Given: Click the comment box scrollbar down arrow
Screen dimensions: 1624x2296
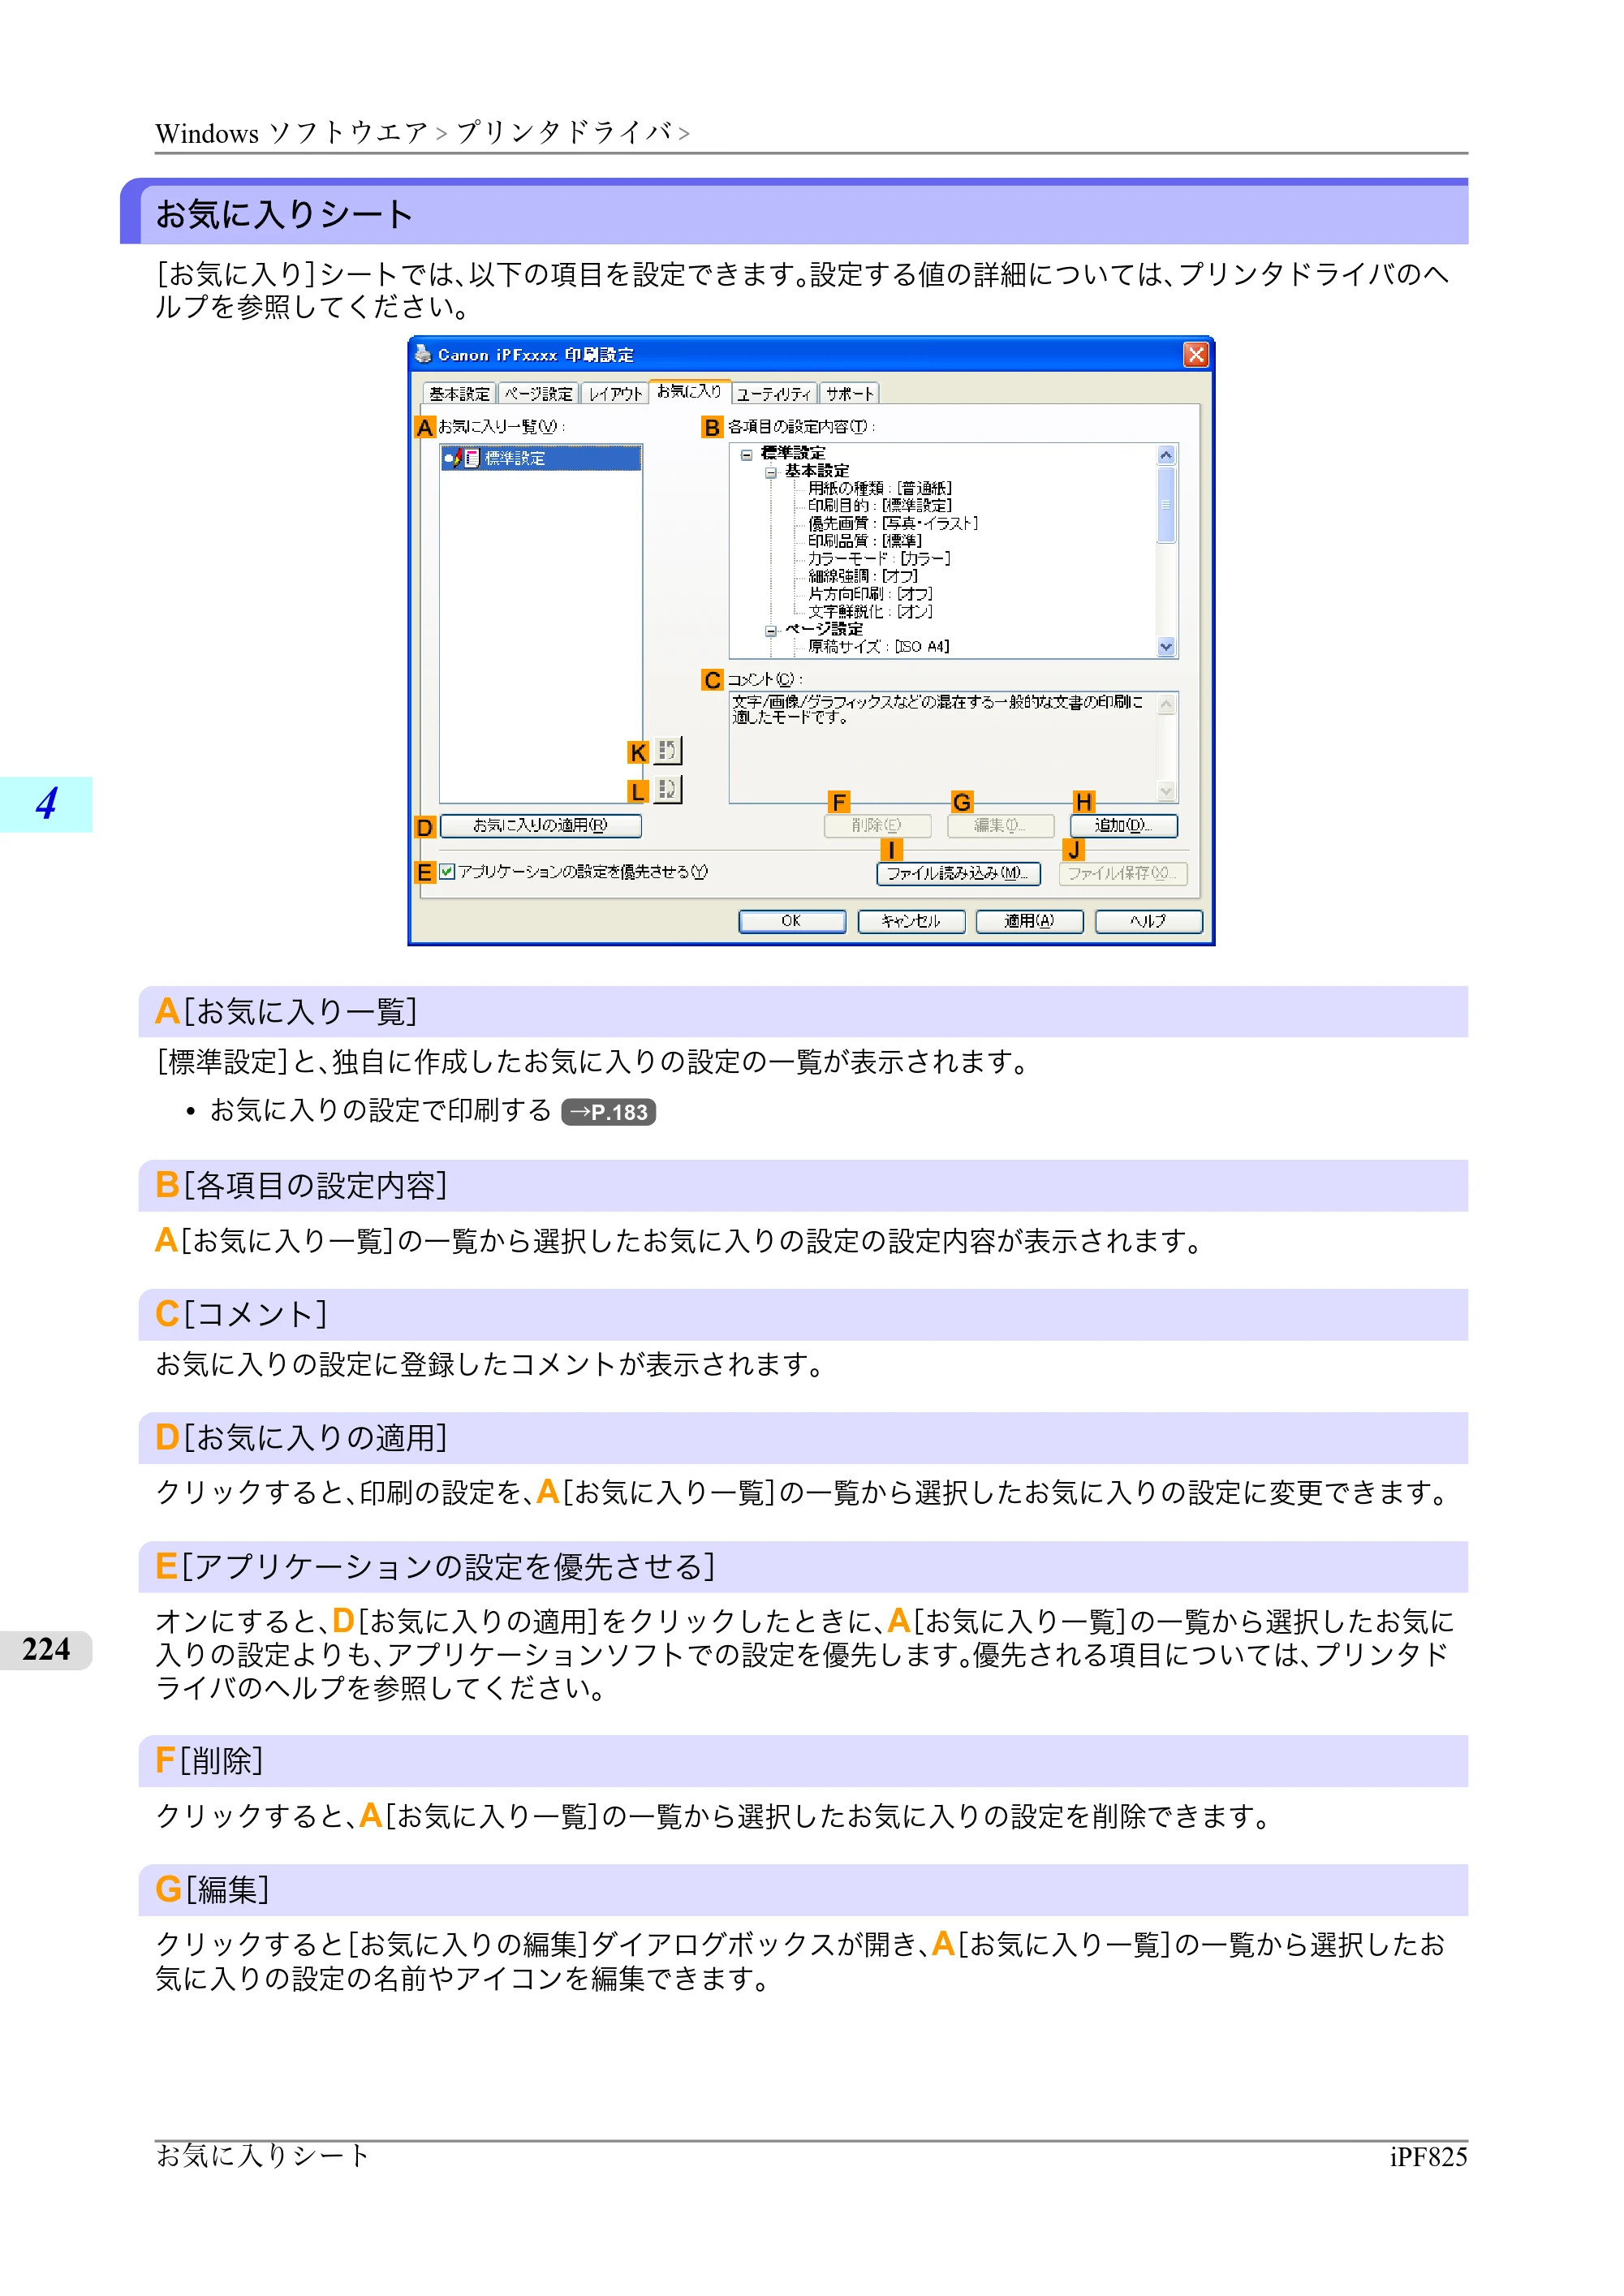Looking at the screenshot, I should (x=1166, y=791).
